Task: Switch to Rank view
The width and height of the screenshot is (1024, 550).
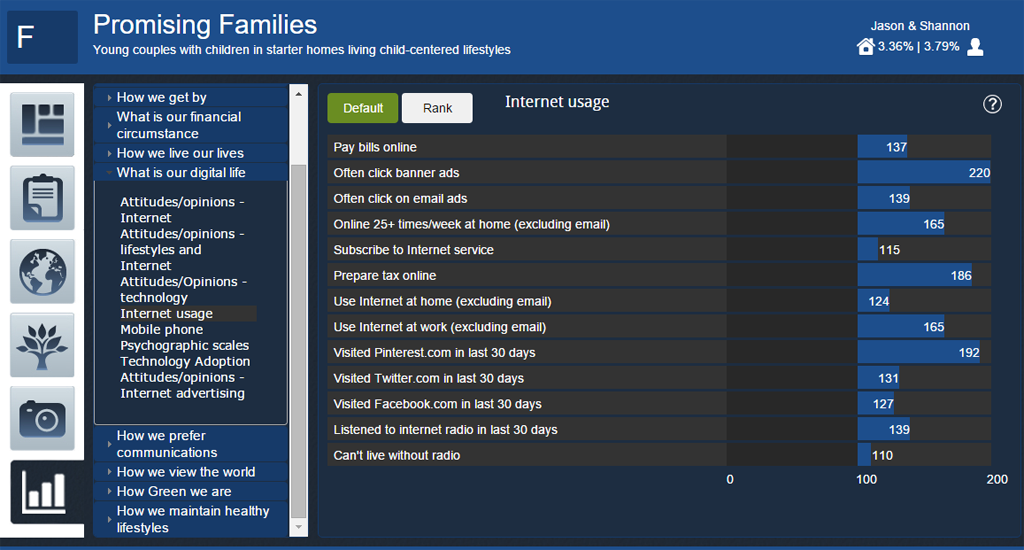Action: pyautogui.click(x=437, y=108)
